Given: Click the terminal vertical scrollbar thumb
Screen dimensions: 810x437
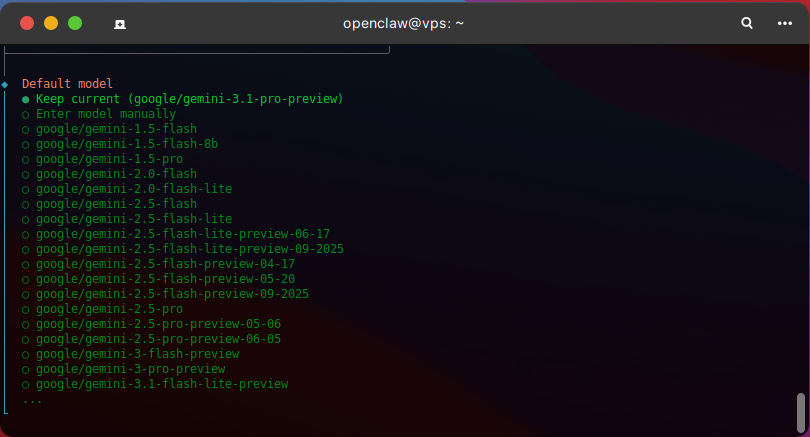Looking at the screenshot, I should pyautogui.click(x=800, y=410).
